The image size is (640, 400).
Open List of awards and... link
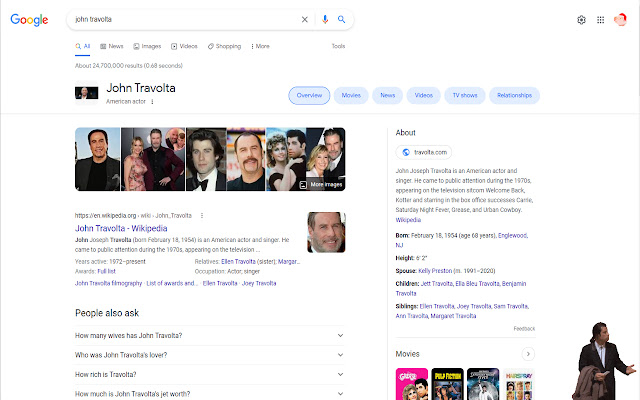point(172,283)
